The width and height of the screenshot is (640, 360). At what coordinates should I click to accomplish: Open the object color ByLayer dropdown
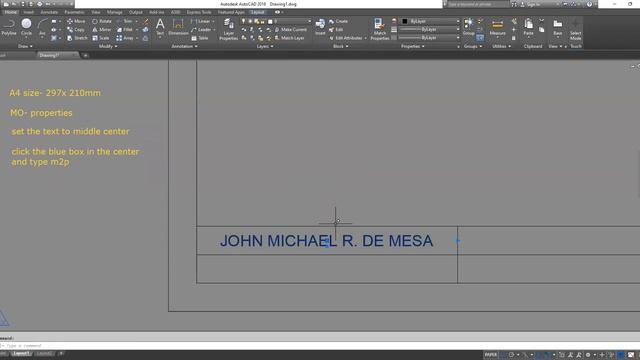429,21
